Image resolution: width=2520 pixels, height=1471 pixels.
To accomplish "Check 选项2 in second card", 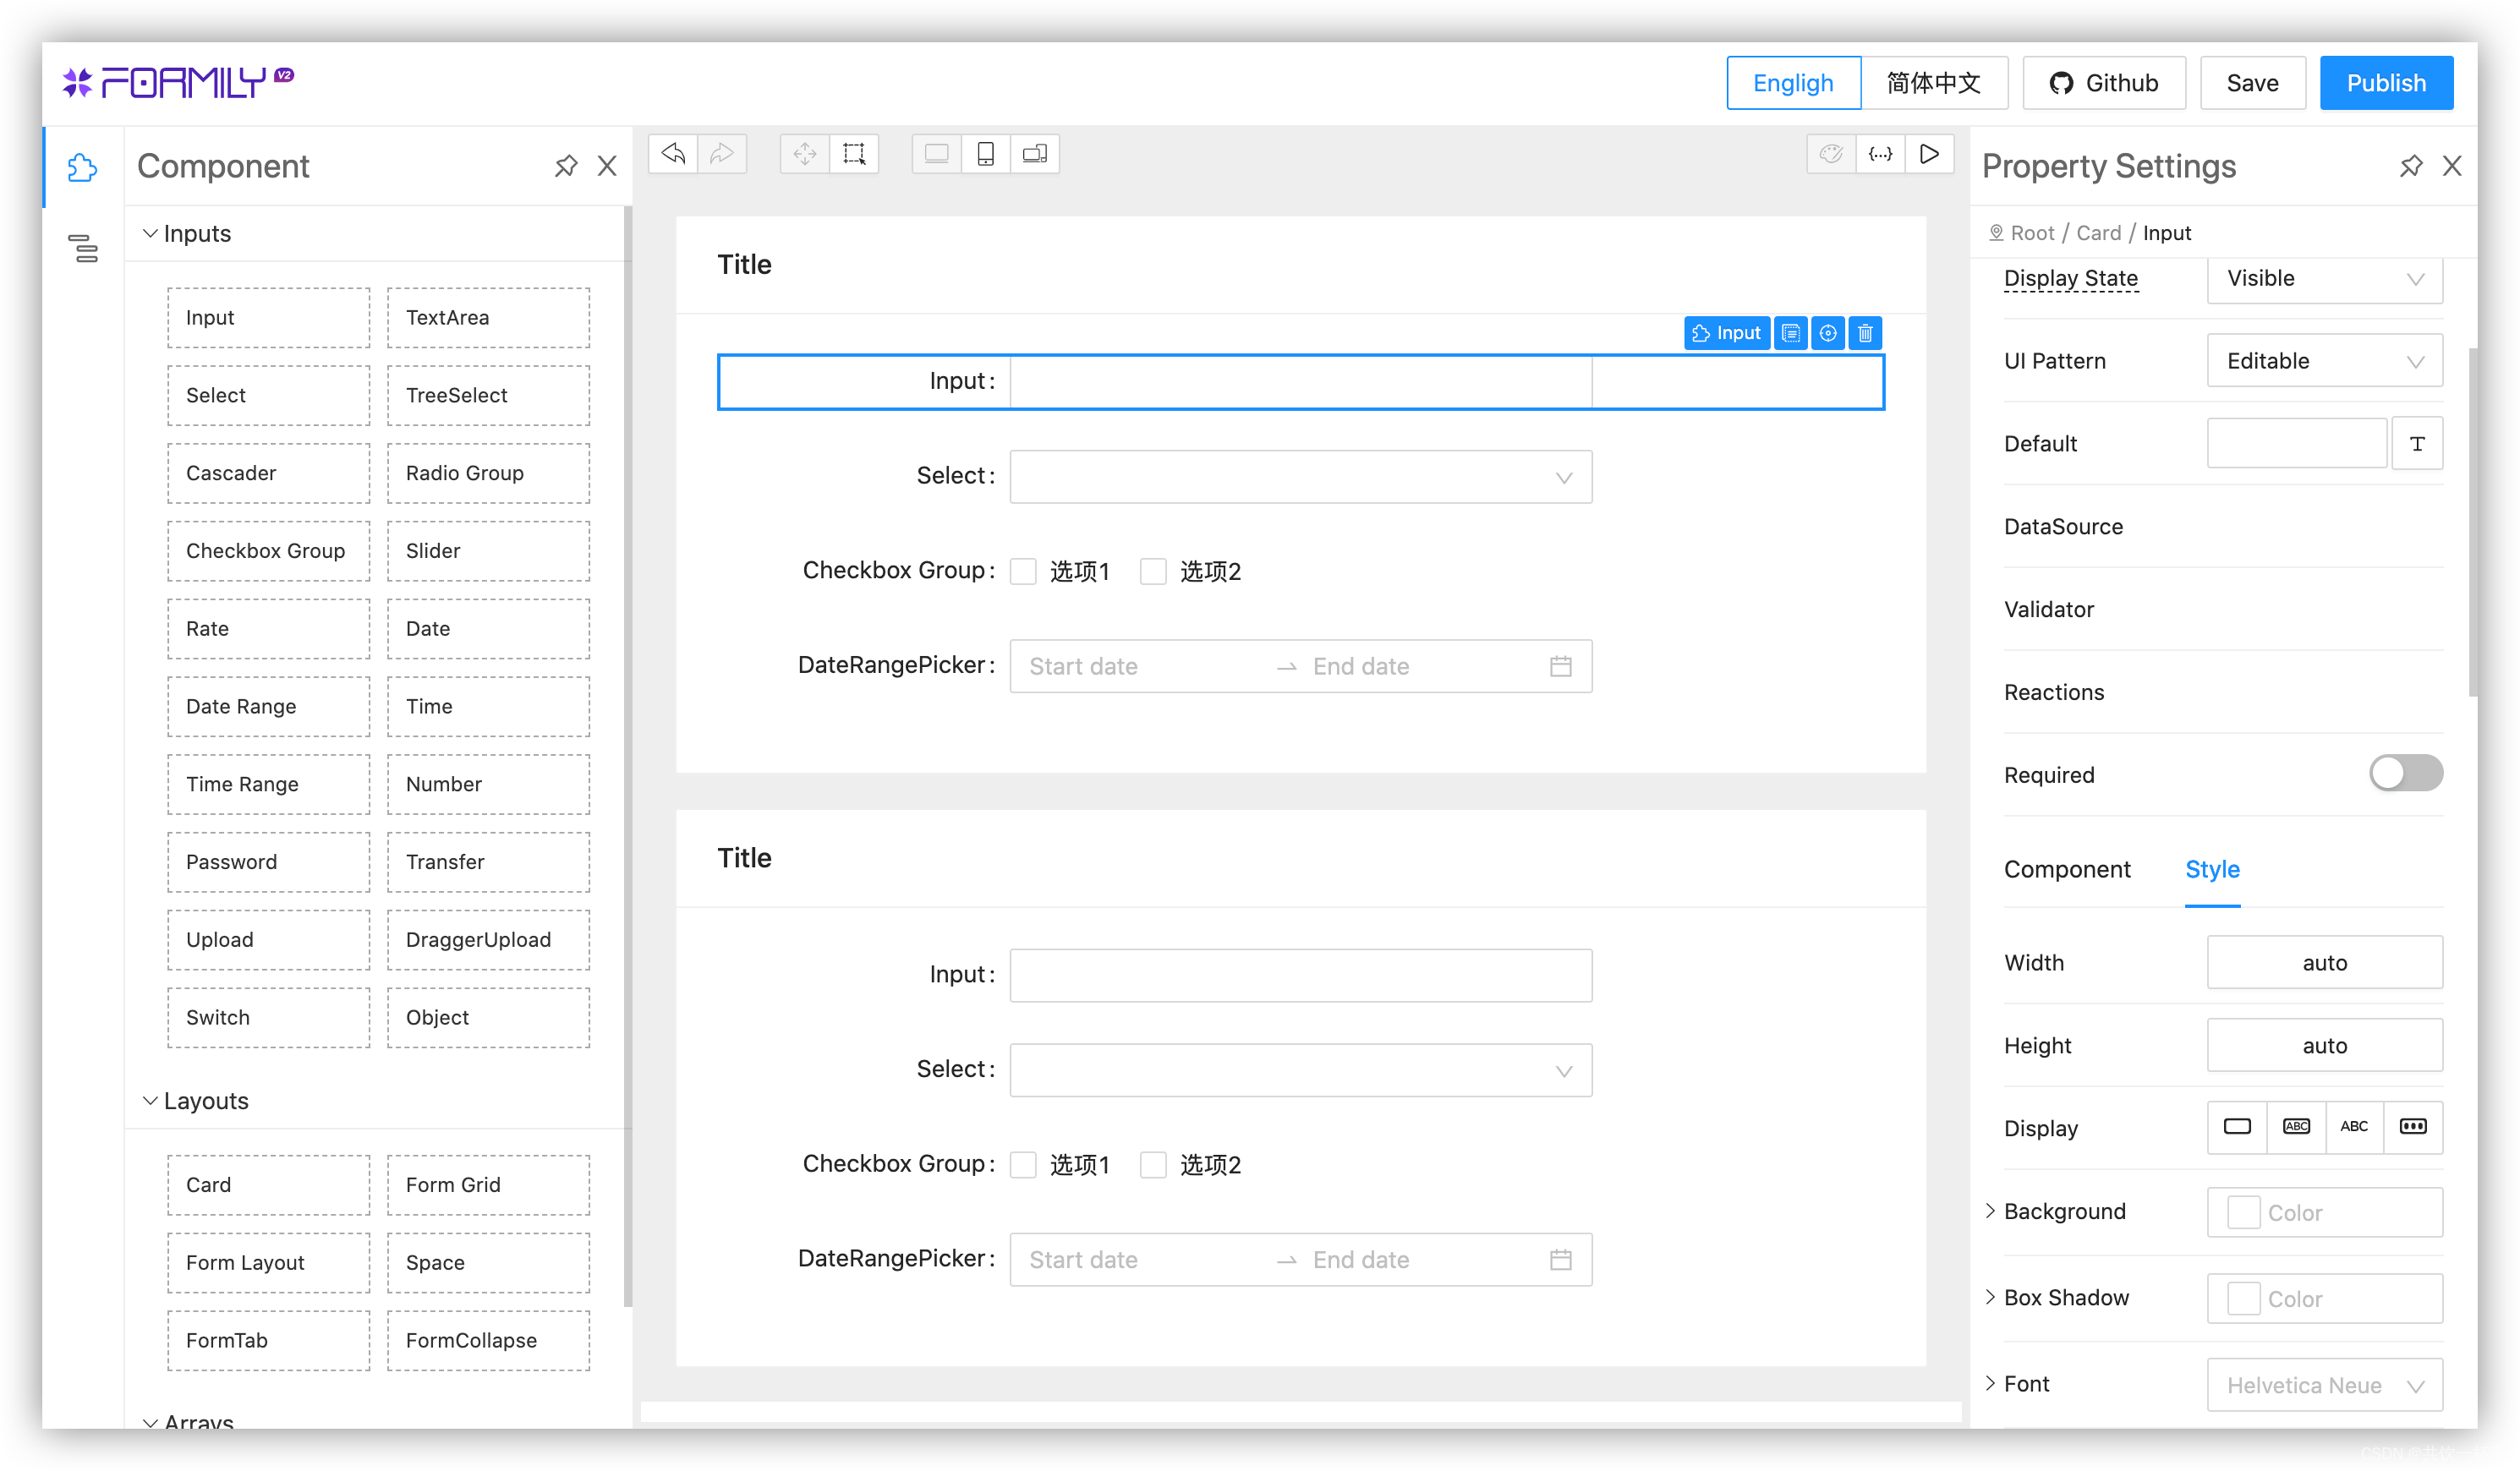I will click(x=1153, y=1164).
